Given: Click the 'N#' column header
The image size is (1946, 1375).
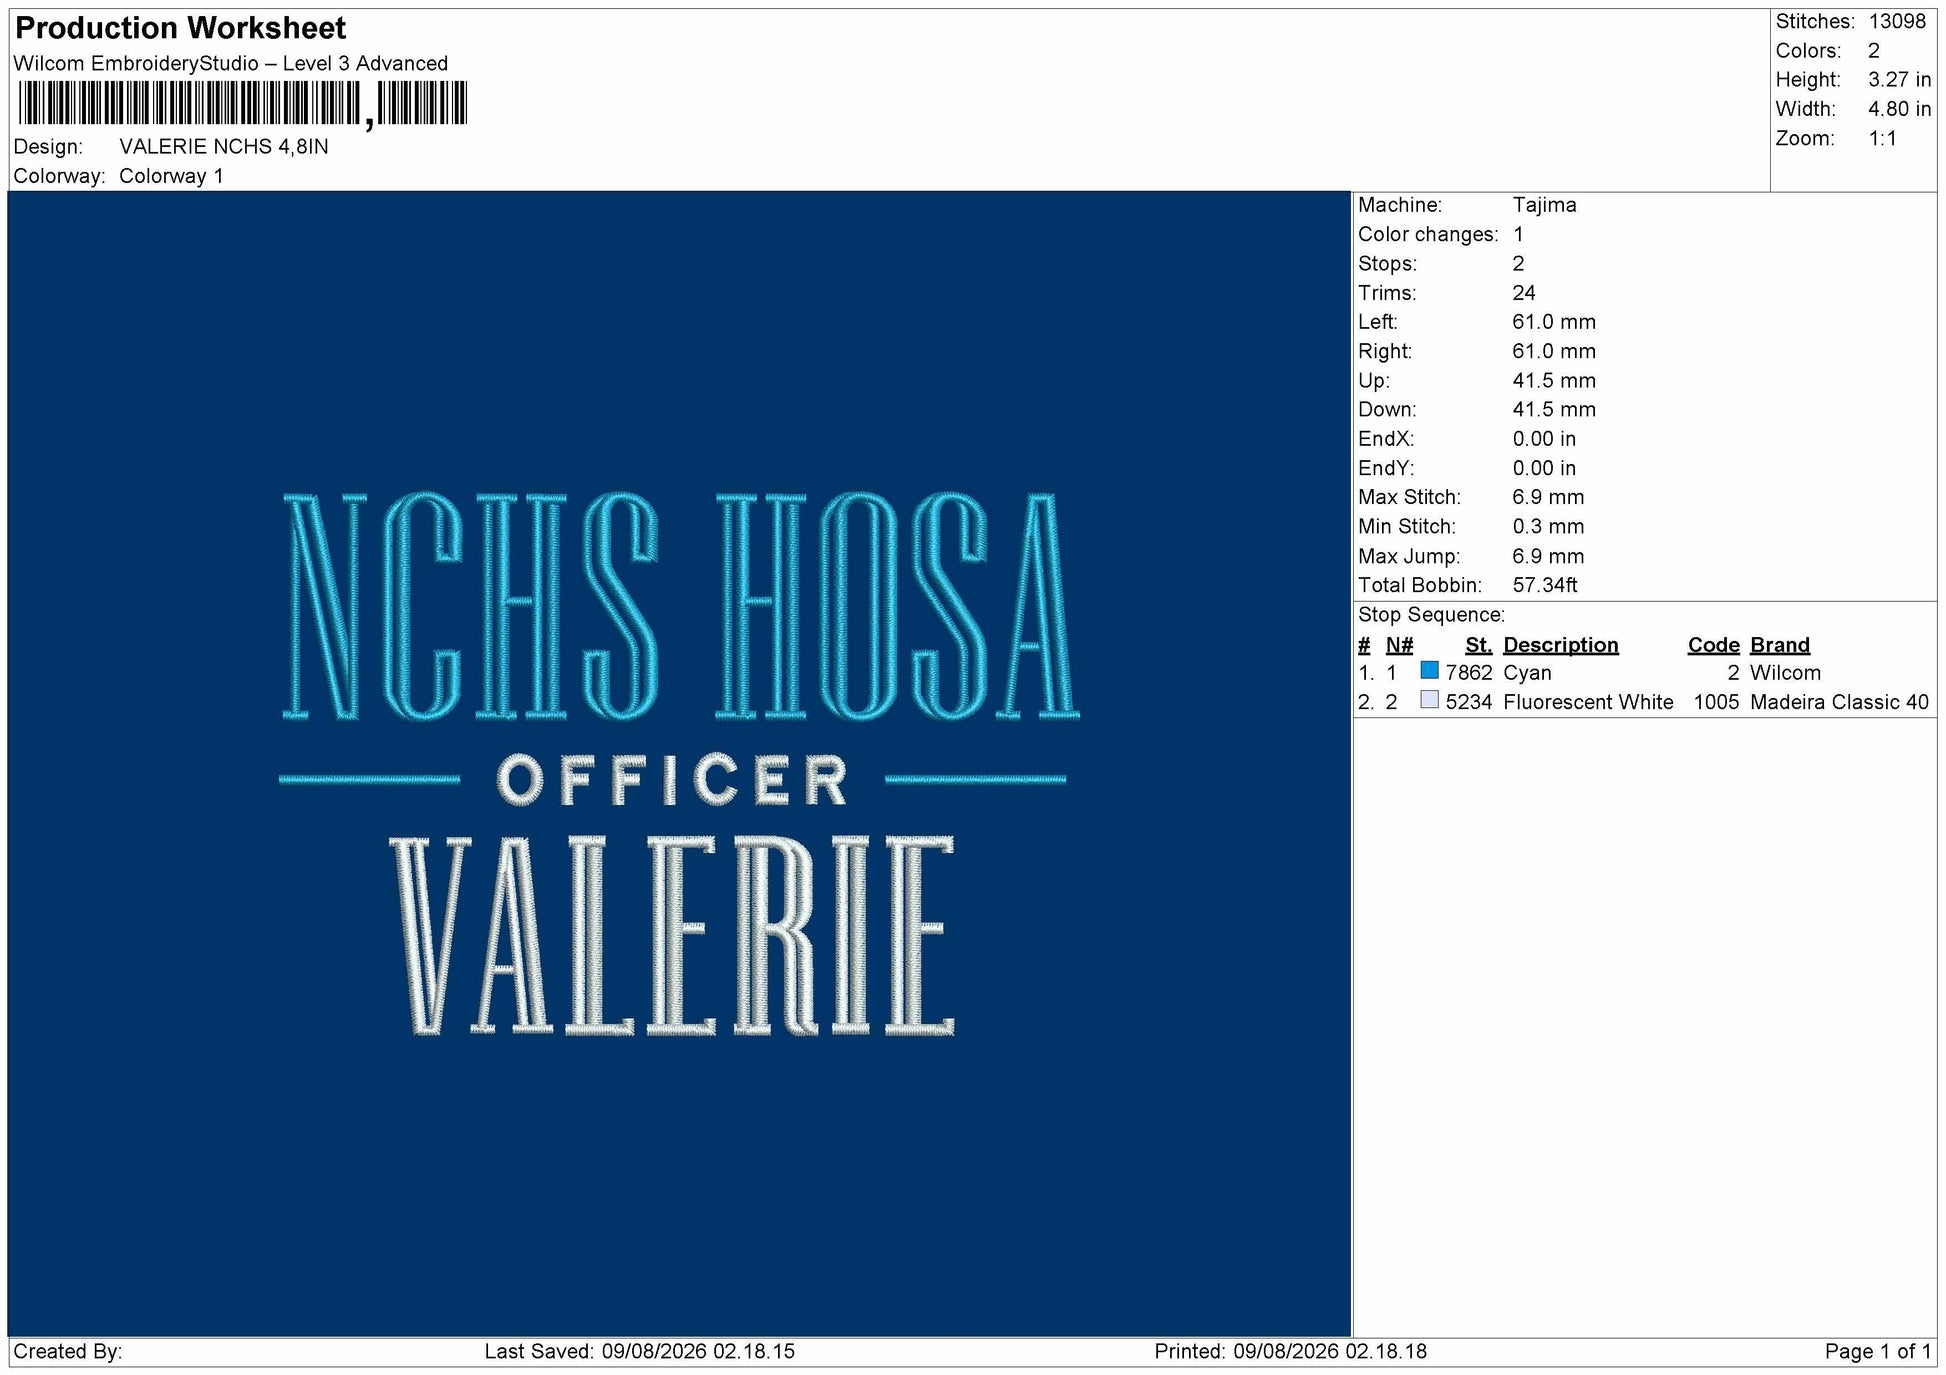Looking at the screenshot, I should [1399, 645].
